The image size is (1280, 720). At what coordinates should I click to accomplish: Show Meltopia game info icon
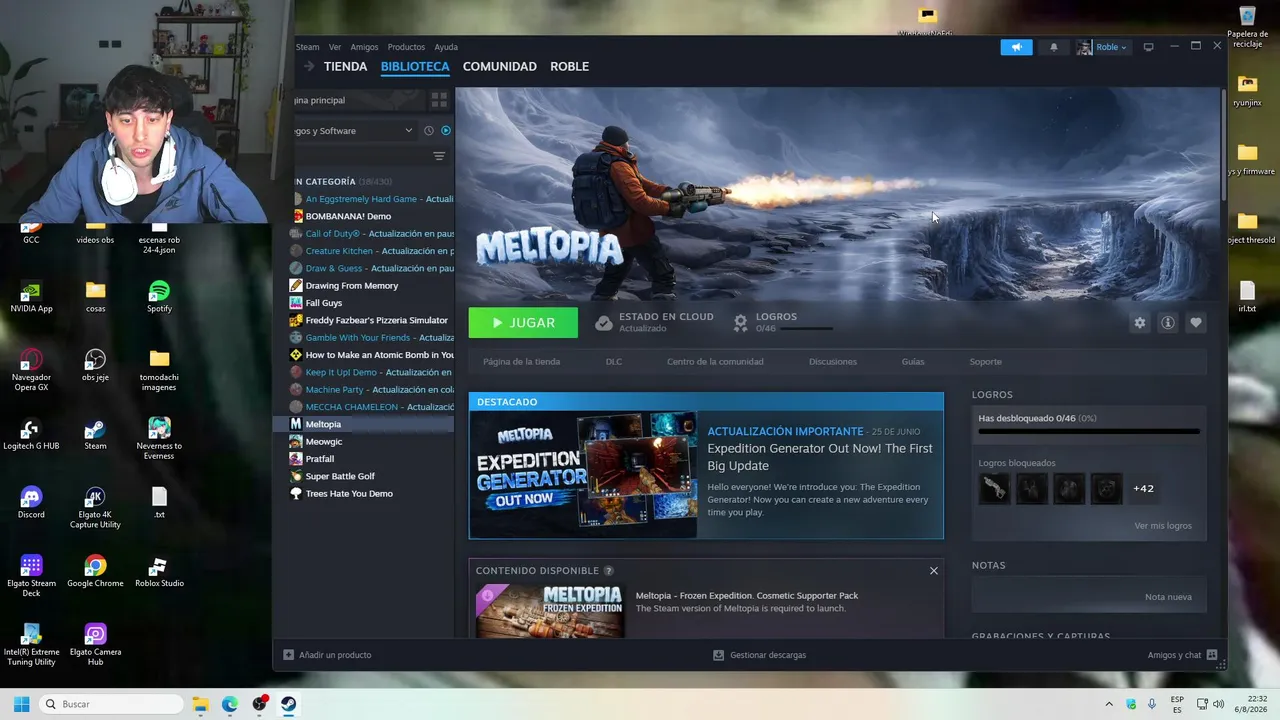tap(1168, 323)
